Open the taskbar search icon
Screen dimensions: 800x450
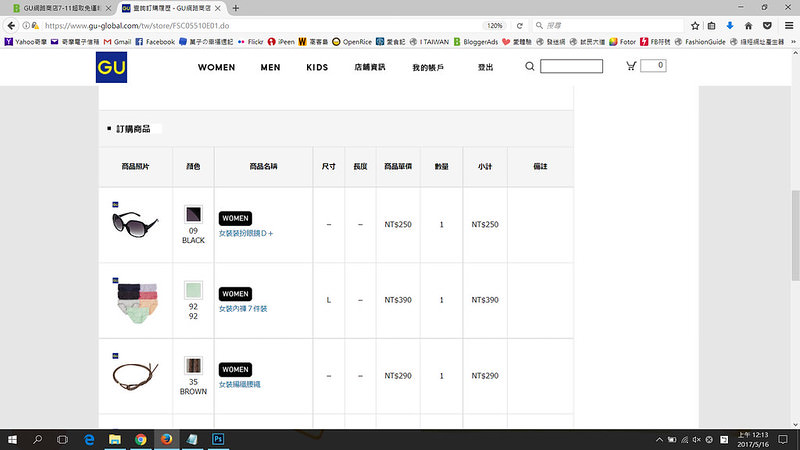pyautogui.click(x=37, y=439)
